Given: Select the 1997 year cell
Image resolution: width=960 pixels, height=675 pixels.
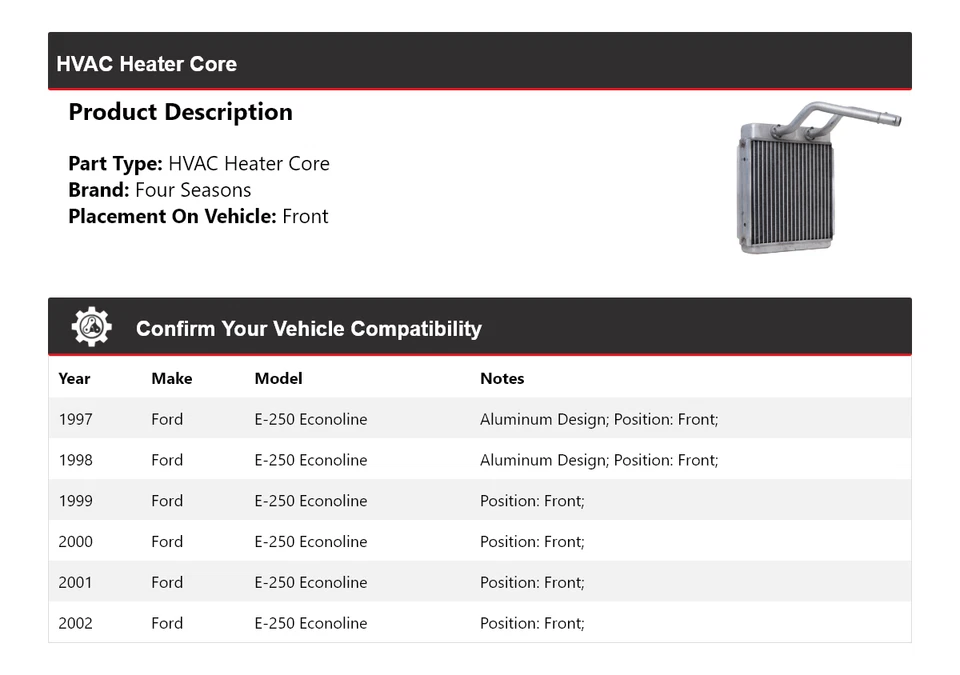Looking at the screenshot, I should click(x=76, y=420).
